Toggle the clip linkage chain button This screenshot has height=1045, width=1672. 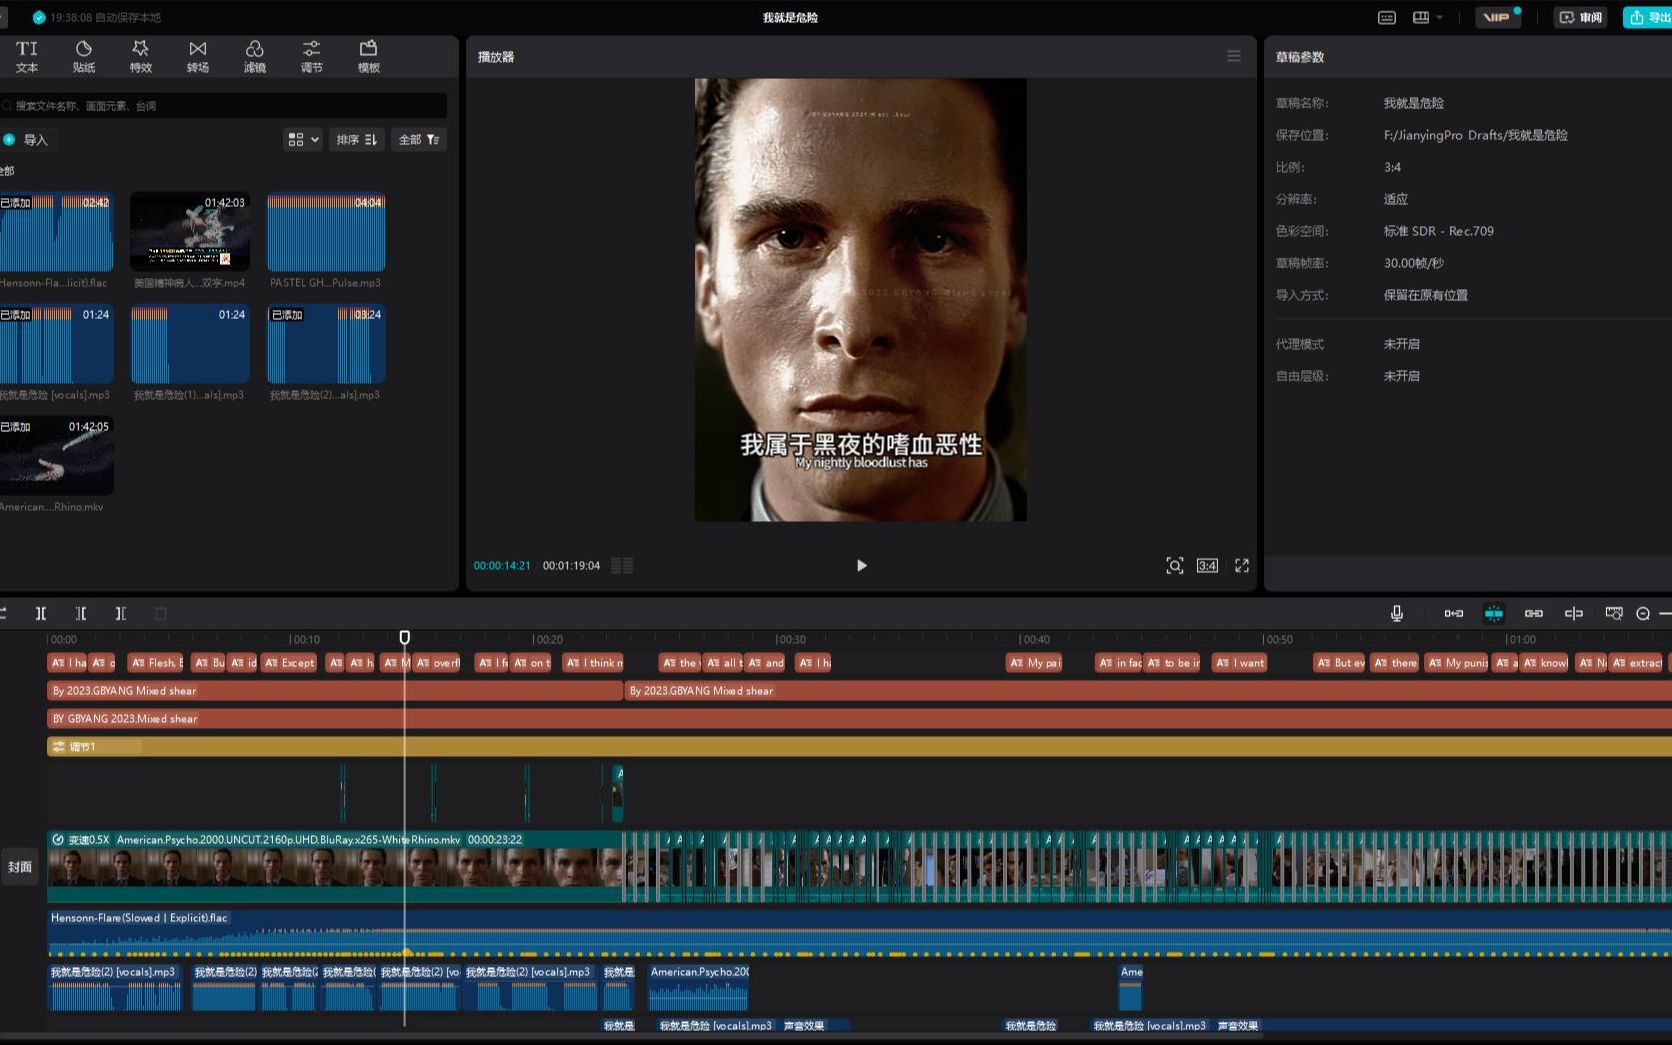coord(1533,613)
